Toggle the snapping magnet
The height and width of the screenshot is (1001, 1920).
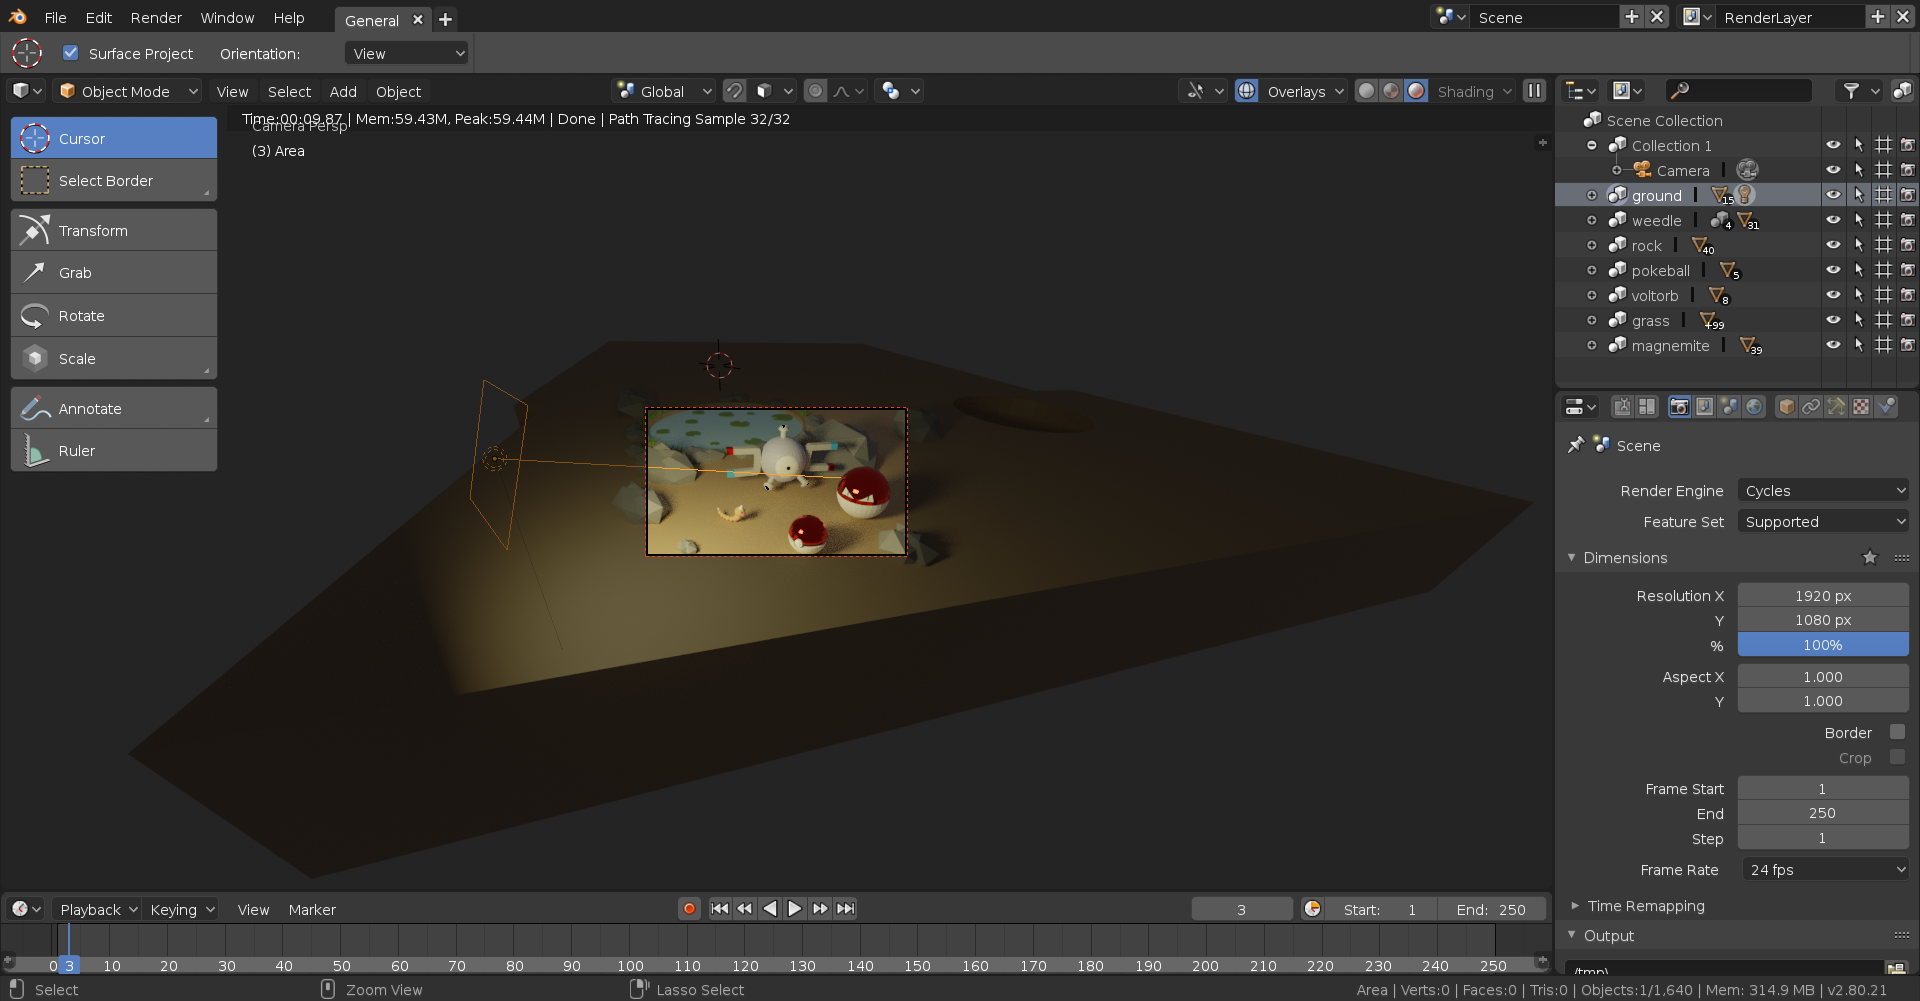[735, 91]
